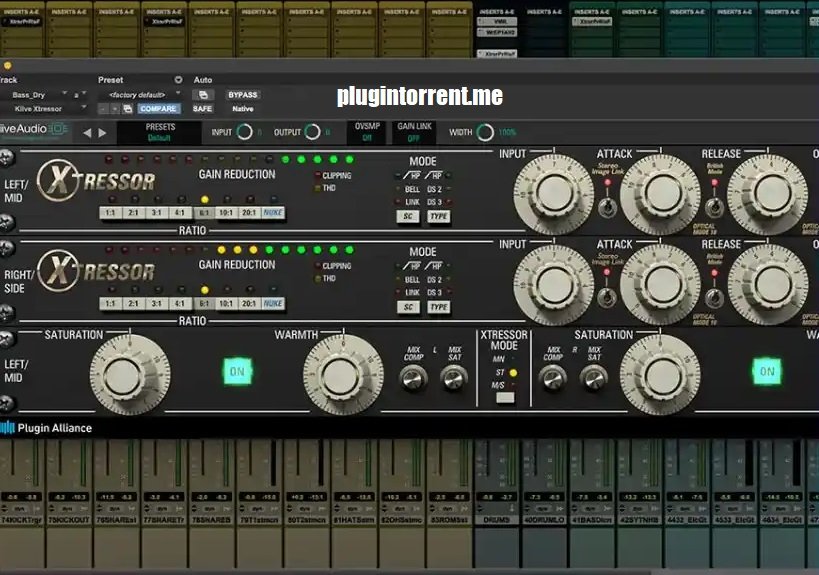Image resolution: width=819 pixels, height=575 pixels.
Task: Select the DRUMS mixer channel name
Action: [496, 520]
